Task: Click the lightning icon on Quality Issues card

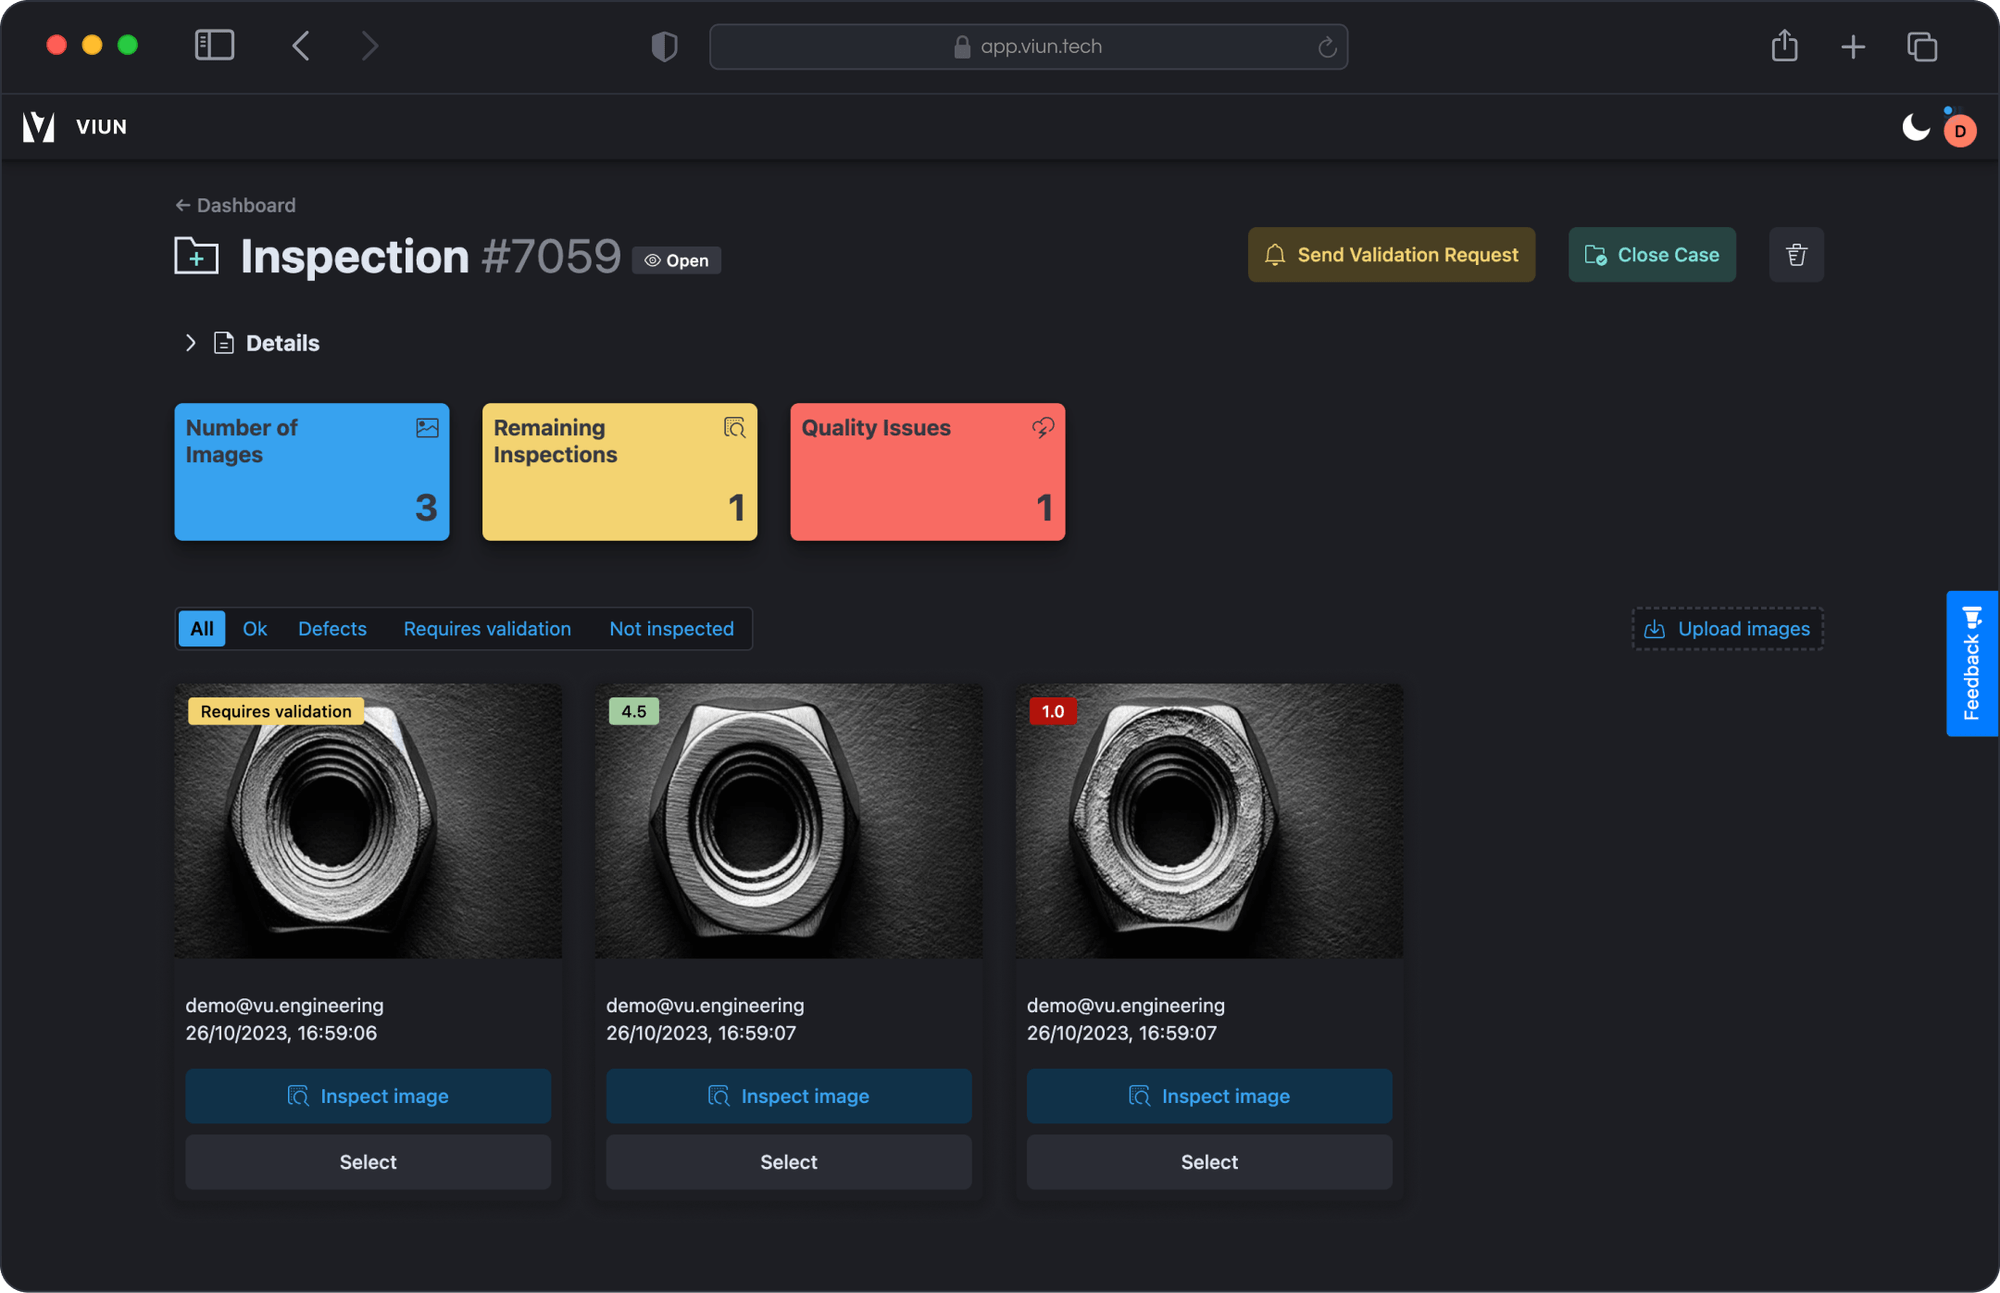Action: (x=1042, y=428)
